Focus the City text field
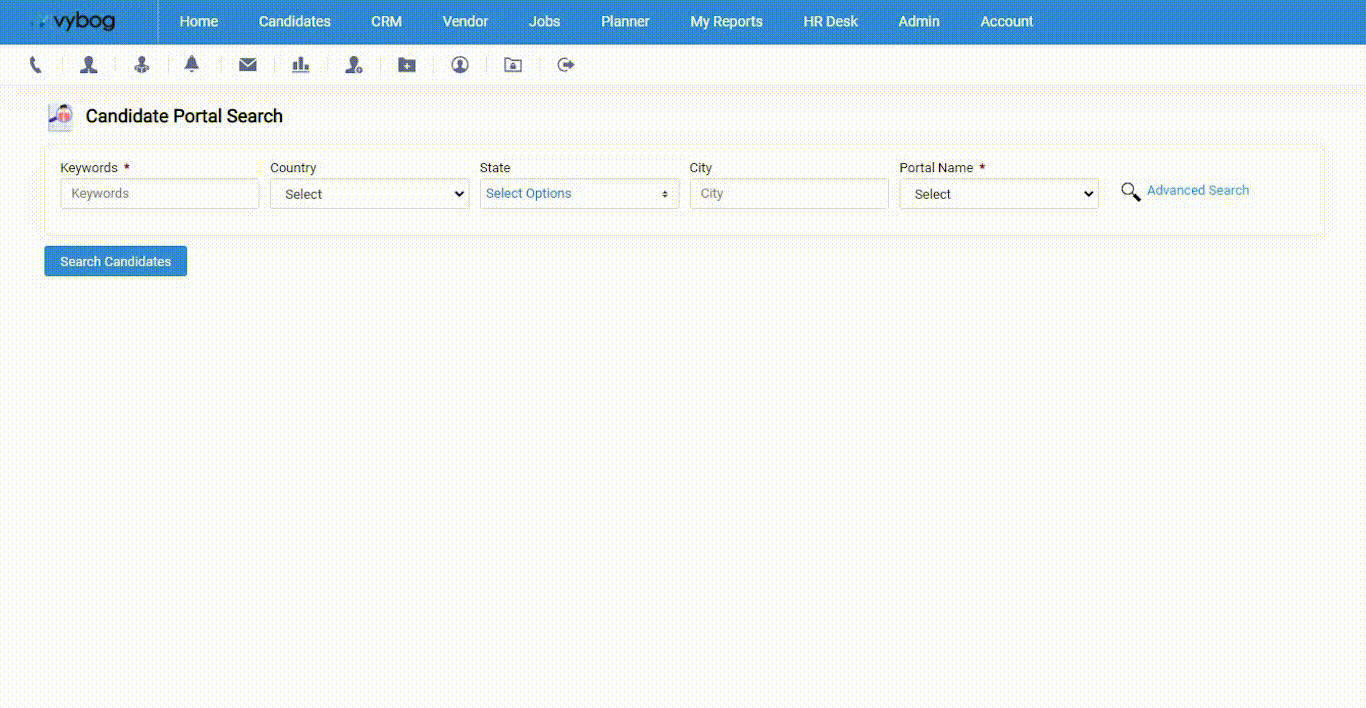Screen dimensions: 1366x708 point(789,194)
